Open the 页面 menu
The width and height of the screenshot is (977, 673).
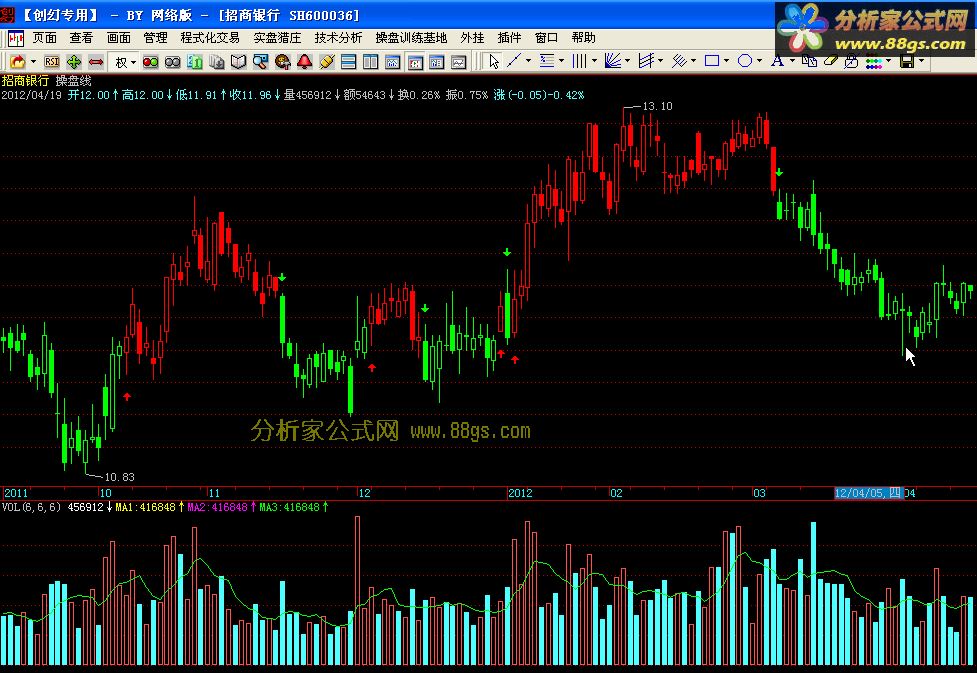tap(45, 38)
